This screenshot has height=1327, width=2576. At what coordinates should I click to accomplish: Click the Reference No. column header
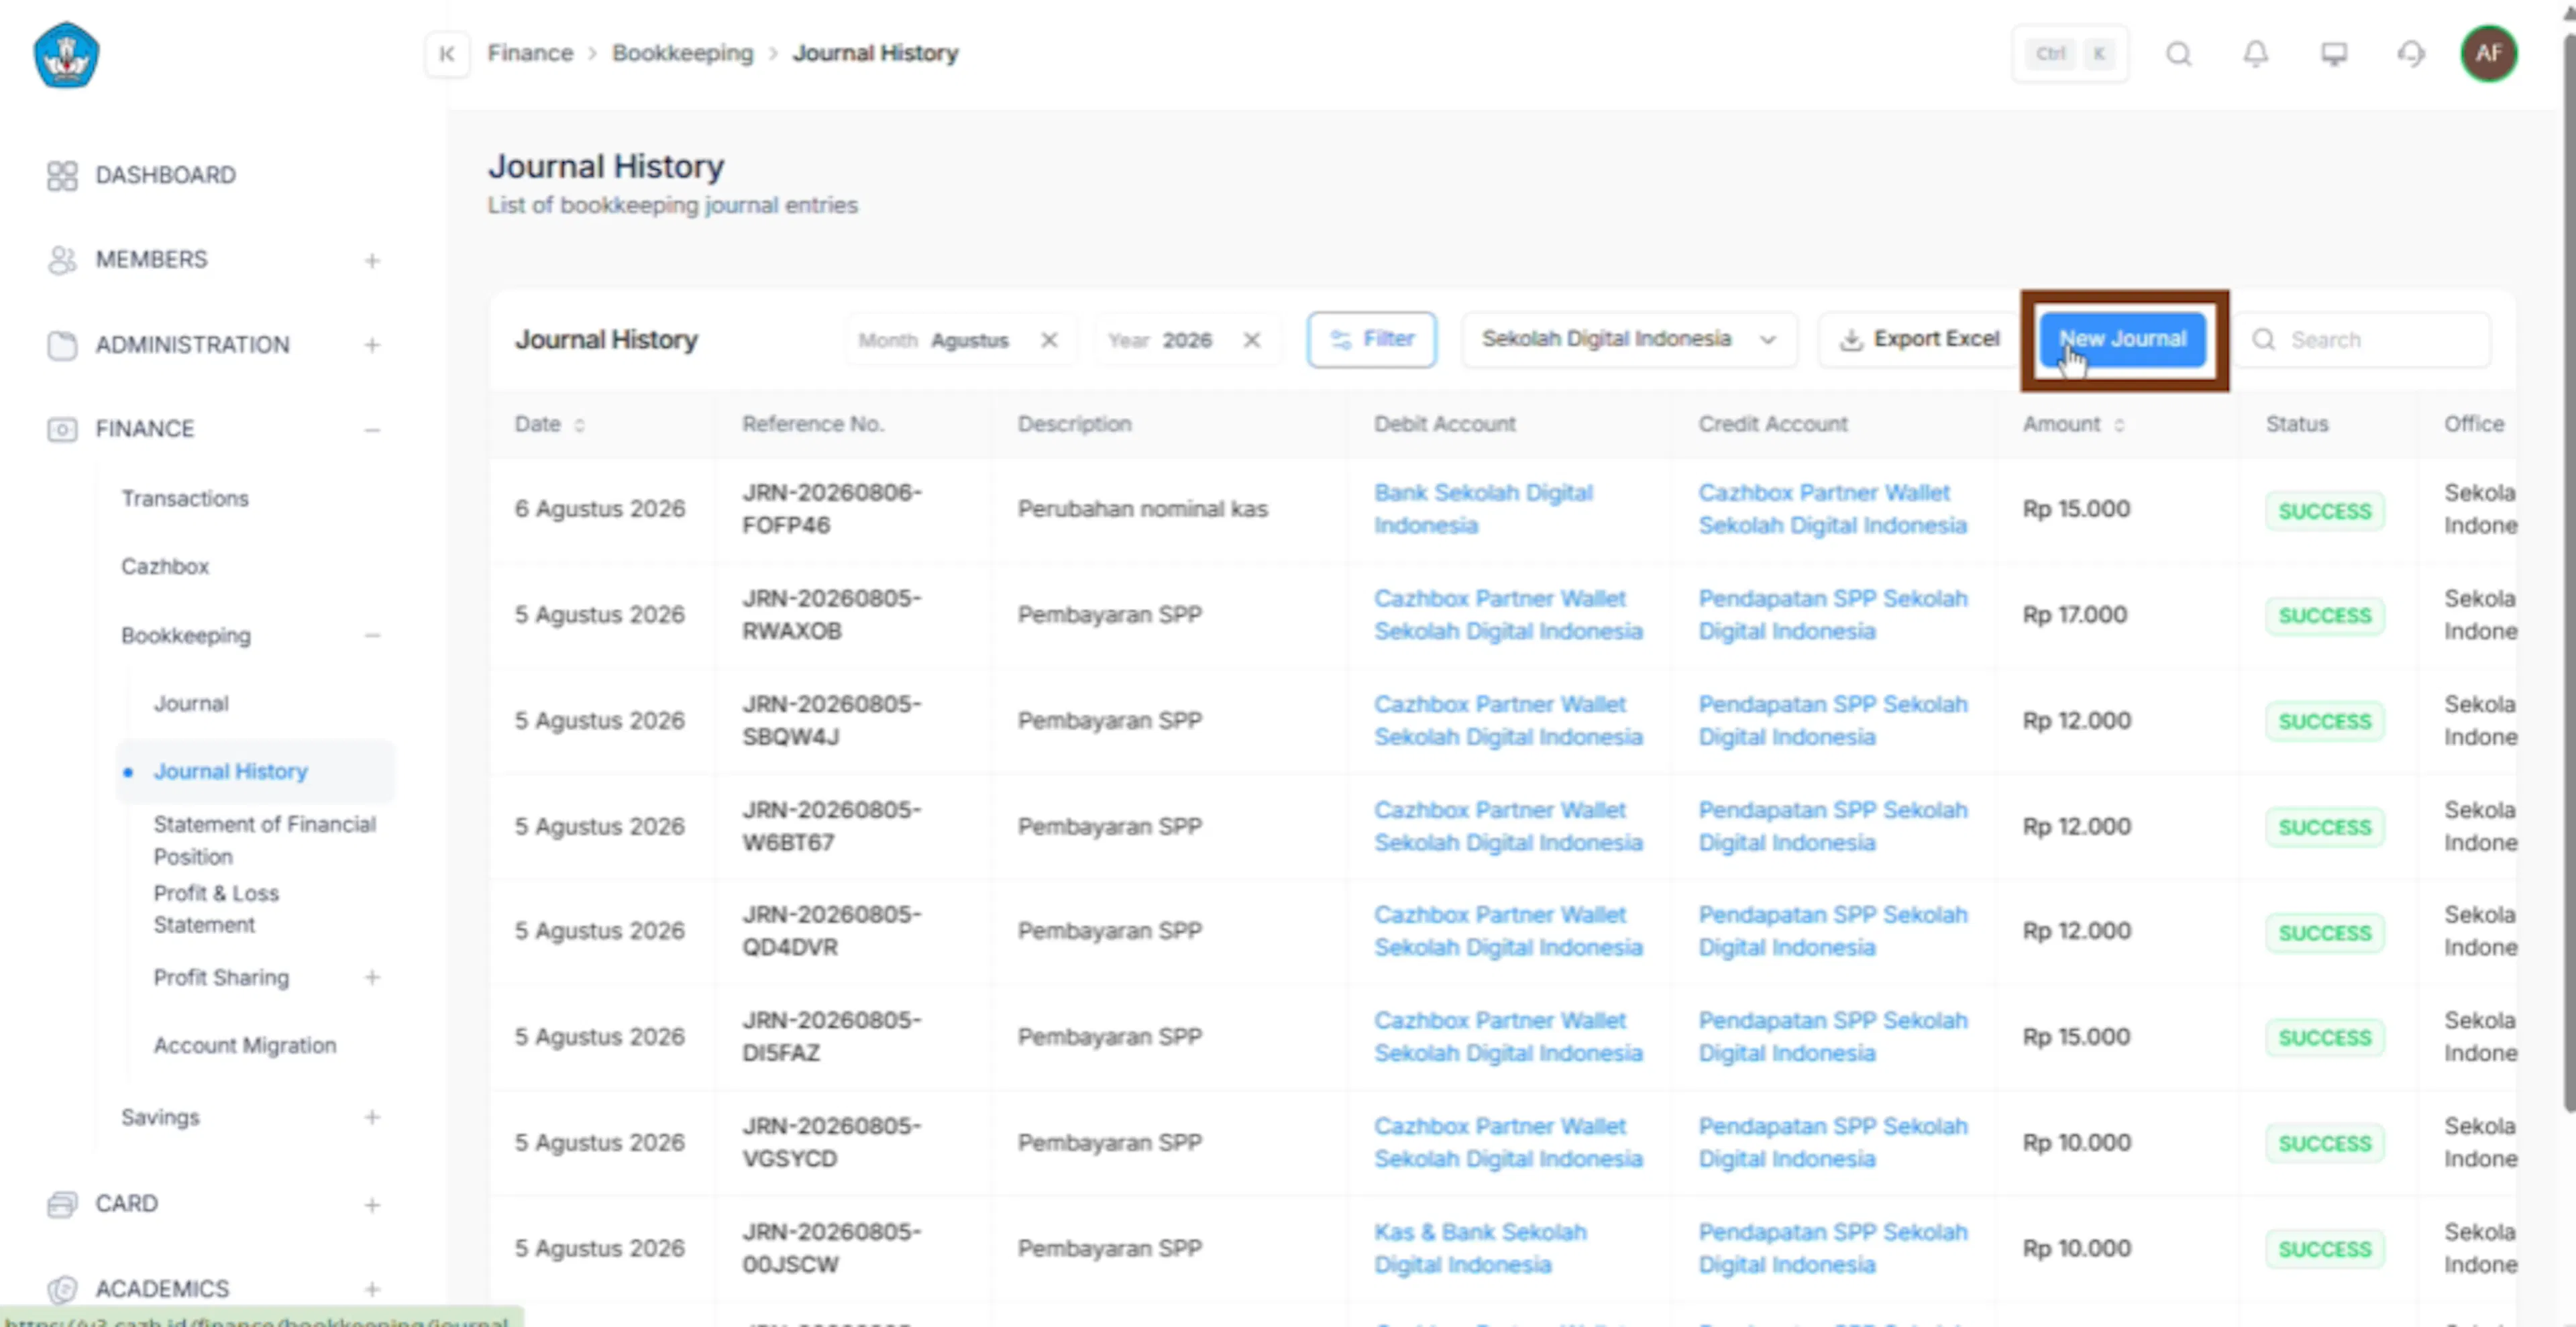813,424
